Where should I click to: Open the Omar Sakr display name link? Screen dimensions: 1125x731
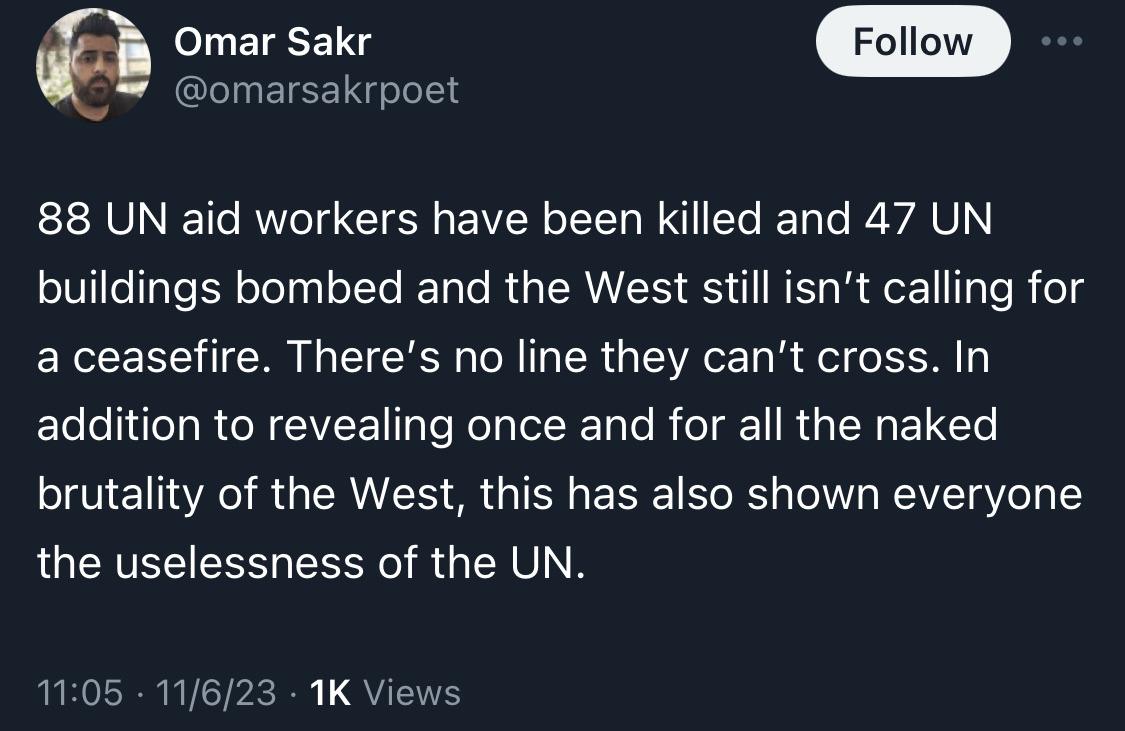pos(272,42)
